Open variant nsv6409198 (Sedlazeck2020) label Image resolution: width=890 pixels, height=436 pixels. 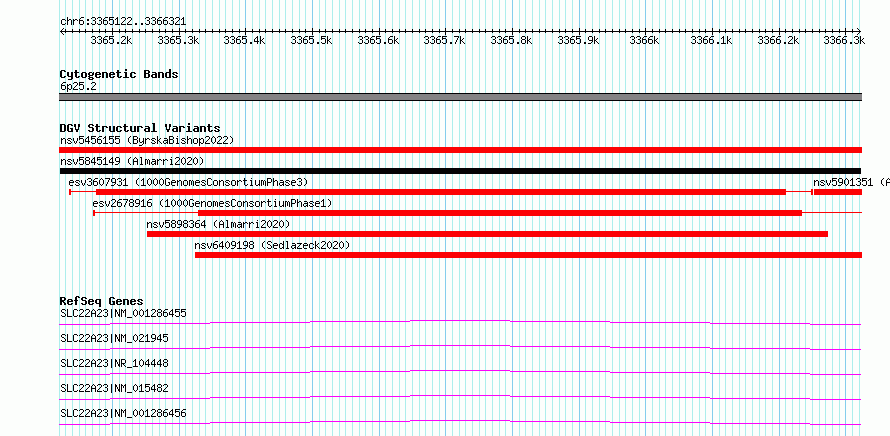(272, 245)
